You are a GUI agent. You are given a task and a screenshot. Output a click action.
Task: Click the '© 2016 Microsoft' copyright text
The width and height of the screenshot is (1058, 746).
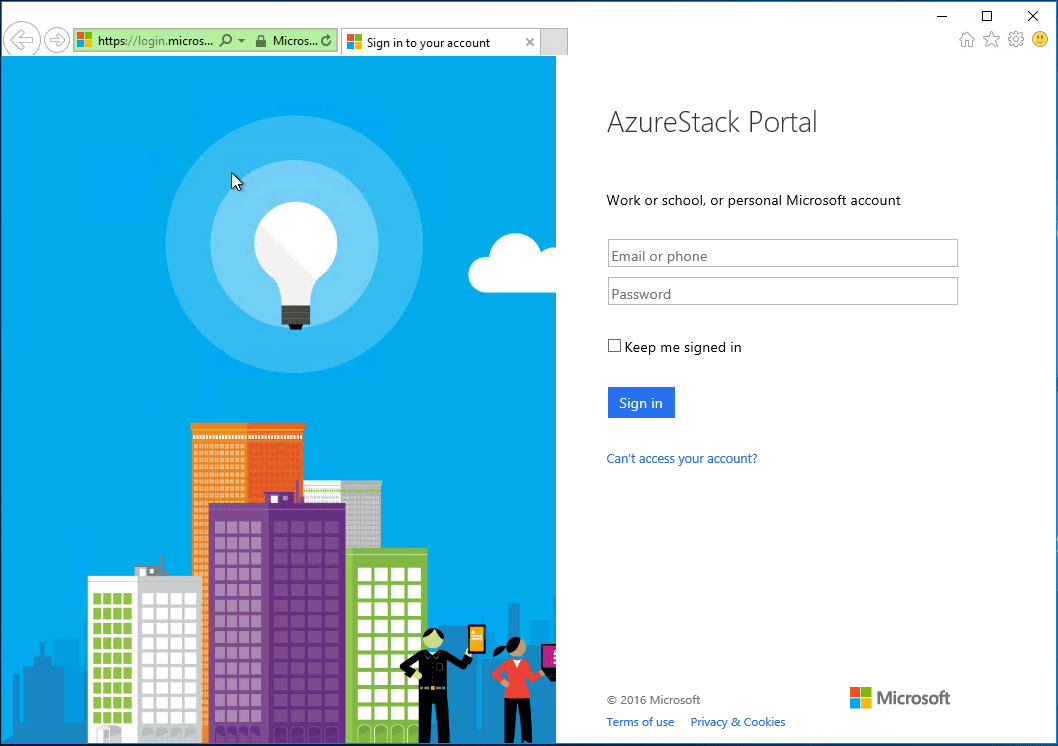653,699
